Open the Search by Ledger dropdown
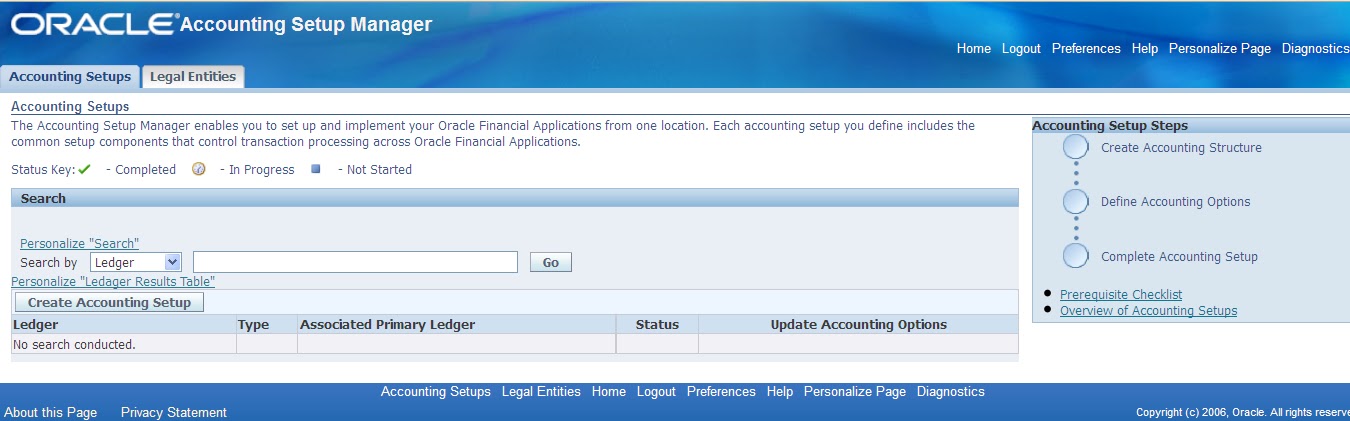This screenshot has width=1350, height=421. [136, 262]
